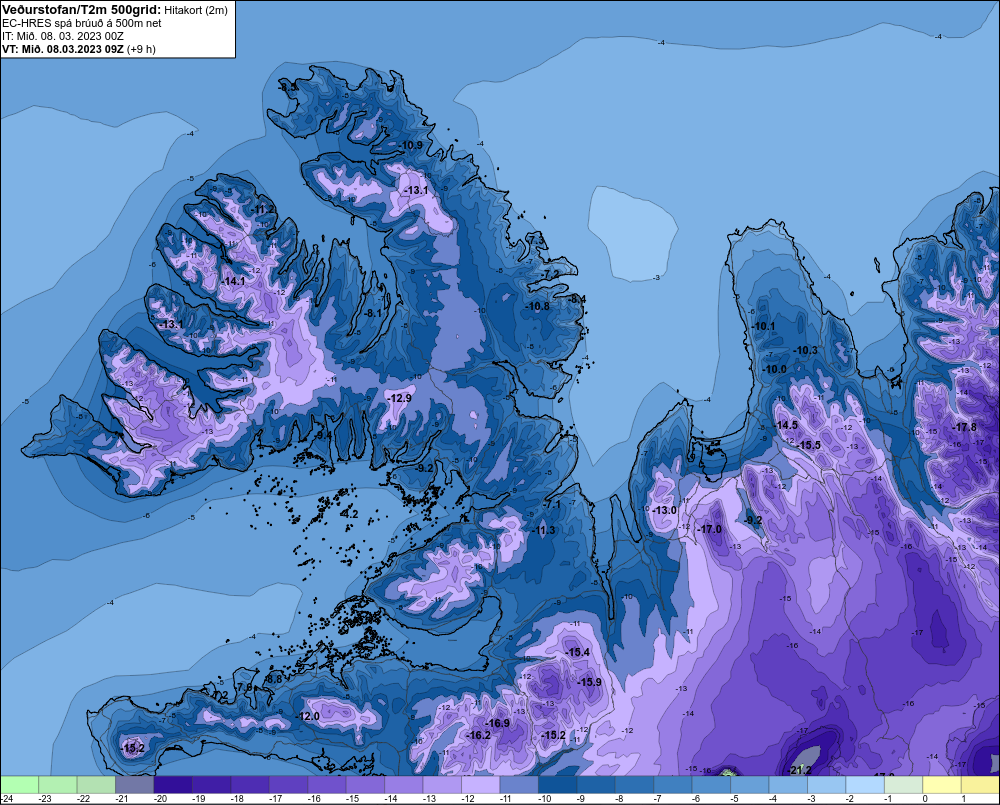Select the legend swatch labeled -22
The height and width of the screenshot is (805, 1000).
[96, 784]
